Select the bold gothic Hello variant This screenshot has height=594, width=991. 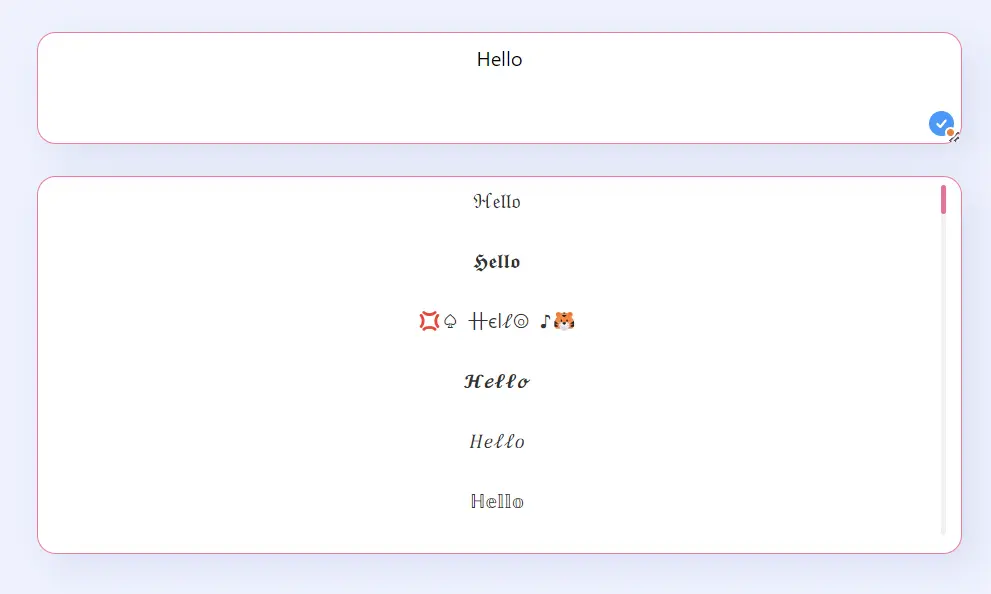pyautogui.click(x=497, y=261)
